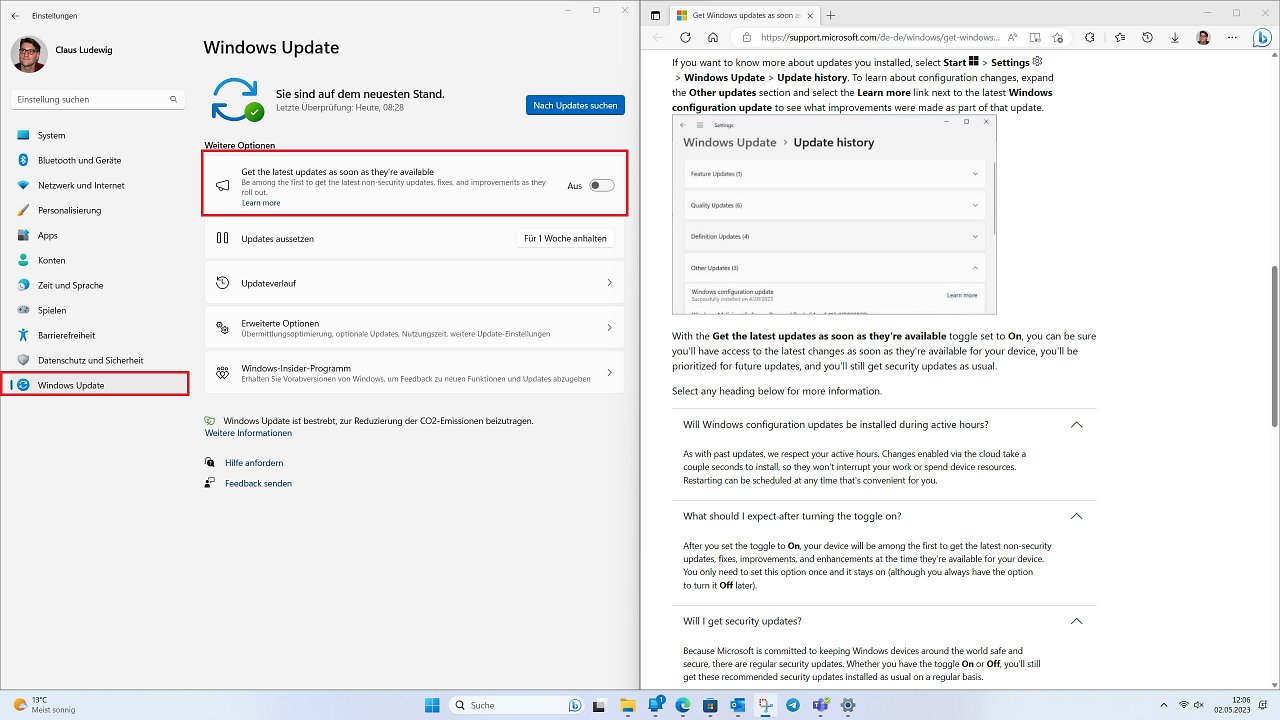Open a new tab in Edge
Viewport: 1280px width, 720px height.
point(830,15)
